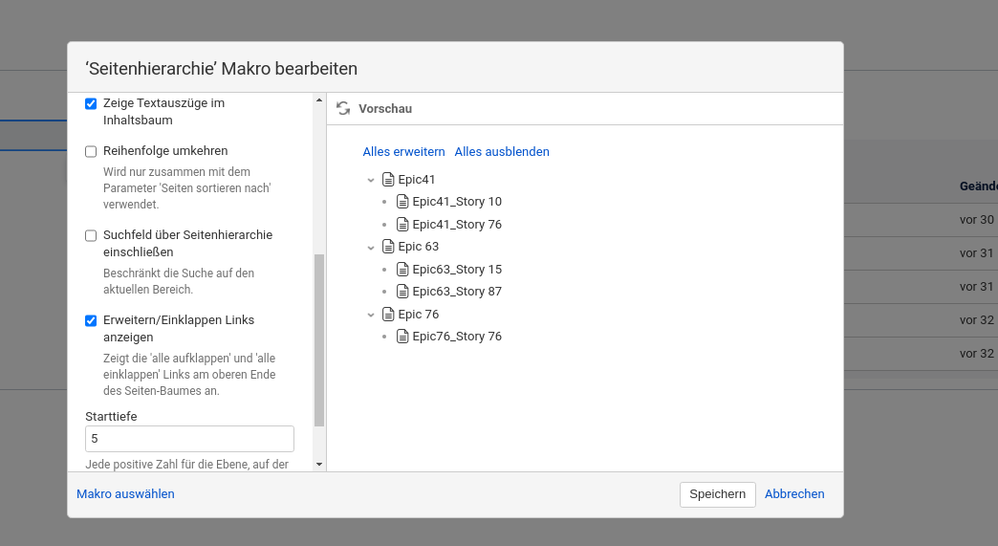Open the Epic41 page link
Image resolution: width=998 pixels, height=546 pixels.
(x=416, y=179)
